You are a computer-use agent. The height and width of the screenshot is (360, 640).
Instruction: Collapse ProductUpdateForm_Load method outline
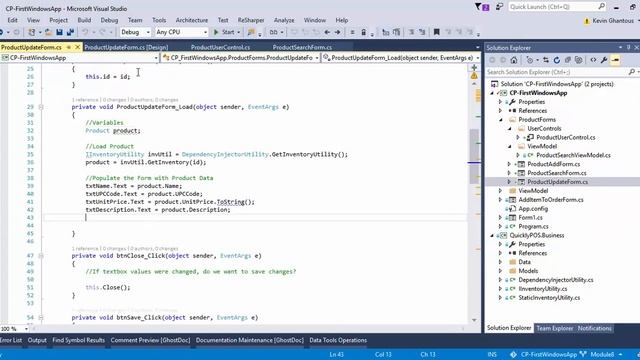pos(41,107)
